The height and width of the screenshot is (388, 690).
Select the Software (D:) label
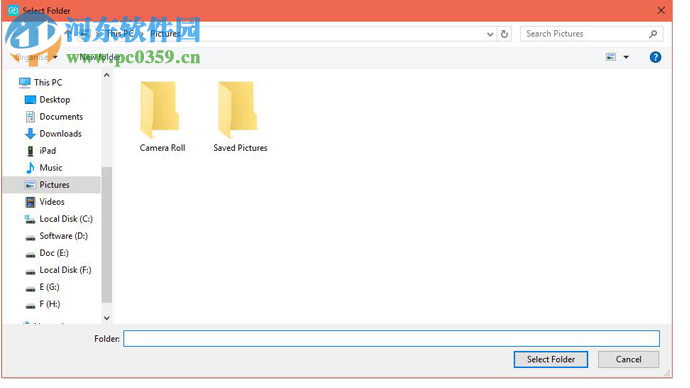[x=63, y=236]
